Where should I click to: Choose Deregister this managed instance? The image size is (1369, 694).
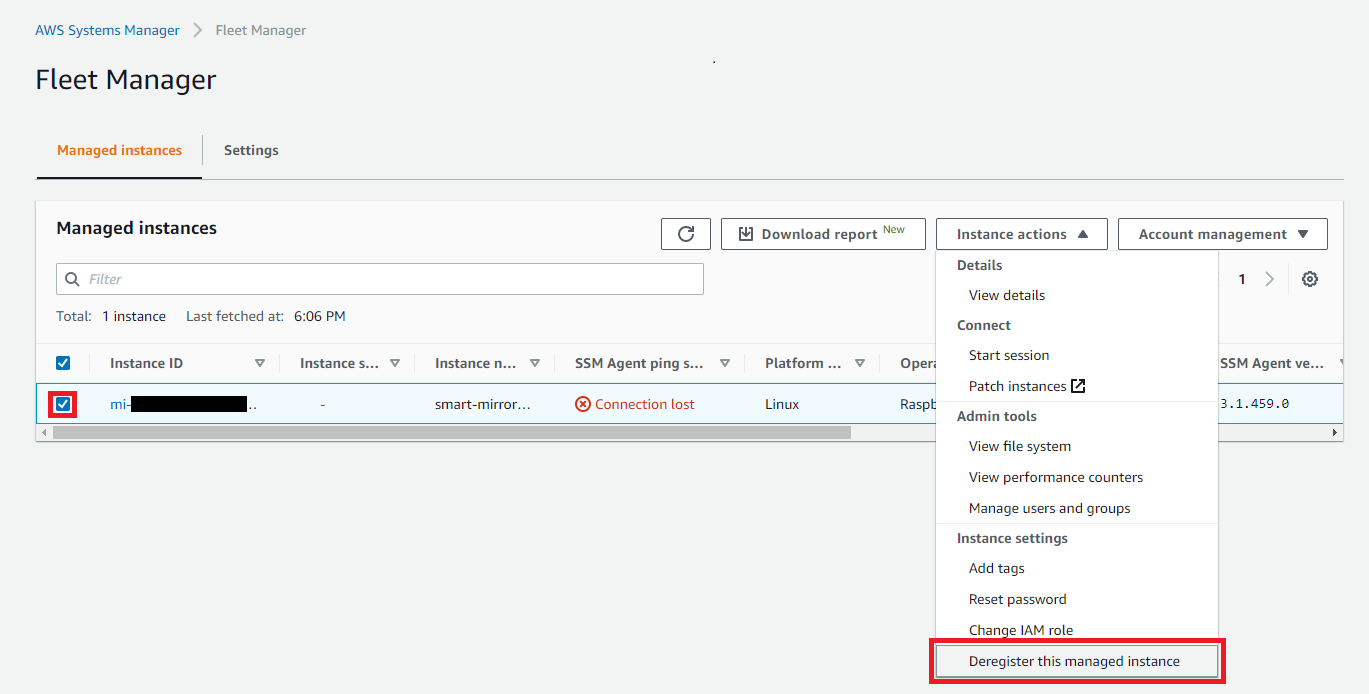coord(1074,661)
